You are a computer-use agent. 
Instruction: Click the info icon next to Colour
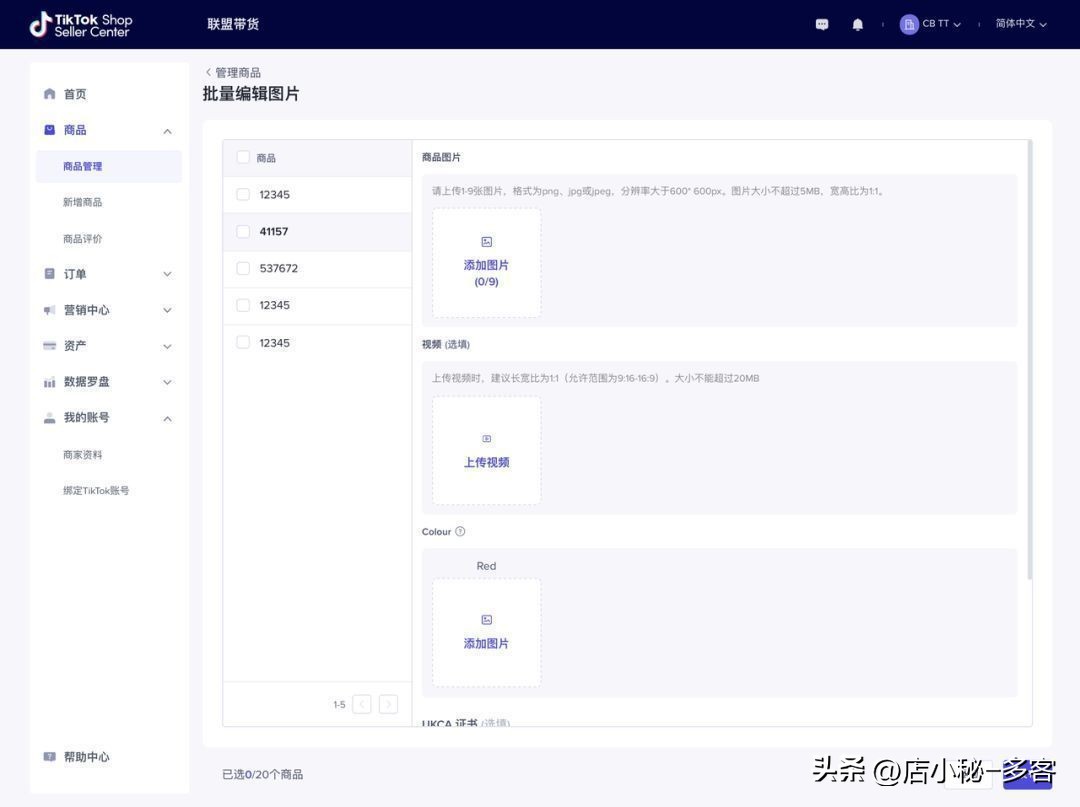pyautogui.click(x=459, y=530)
